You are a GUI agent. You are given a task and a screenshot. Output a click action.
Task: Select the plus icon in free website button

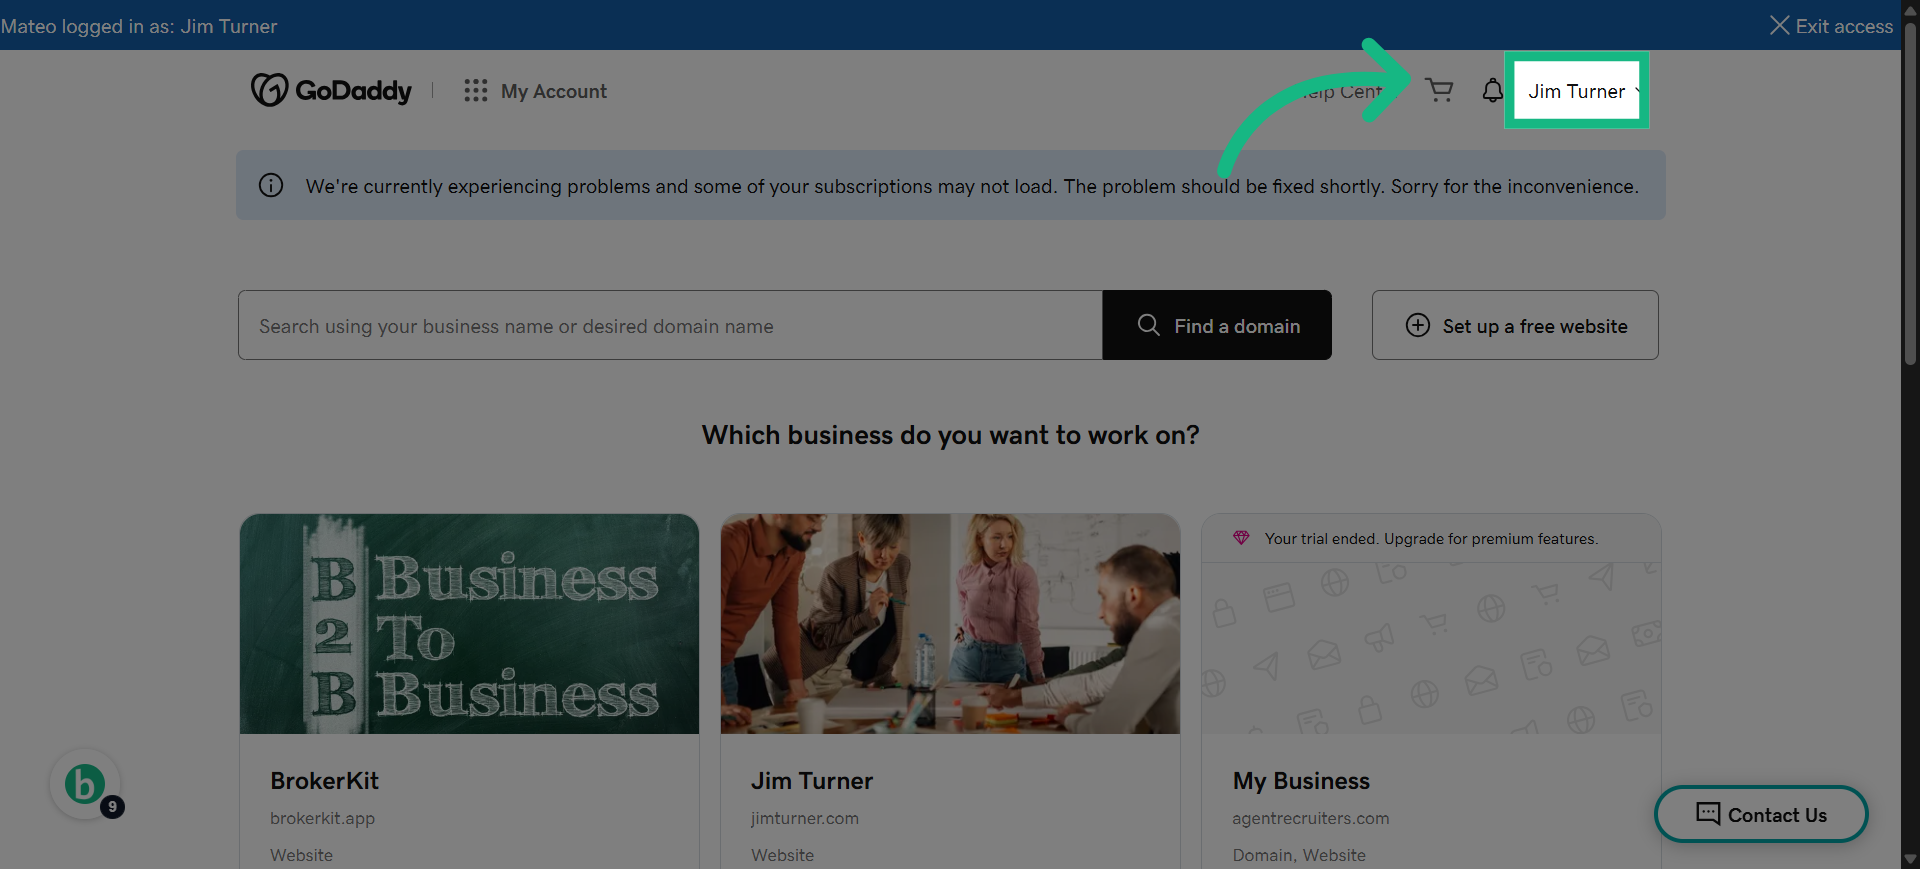1418,325
